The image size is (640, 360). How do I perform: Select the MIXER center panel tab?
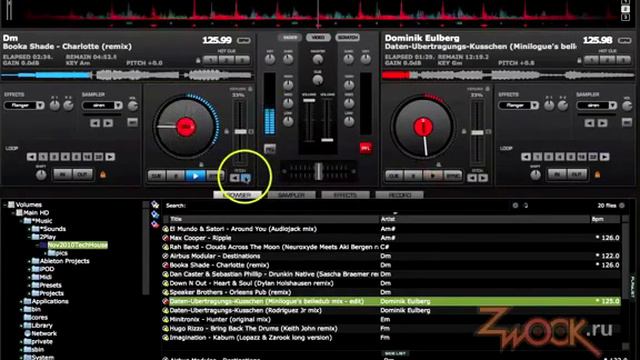(290, 38)
